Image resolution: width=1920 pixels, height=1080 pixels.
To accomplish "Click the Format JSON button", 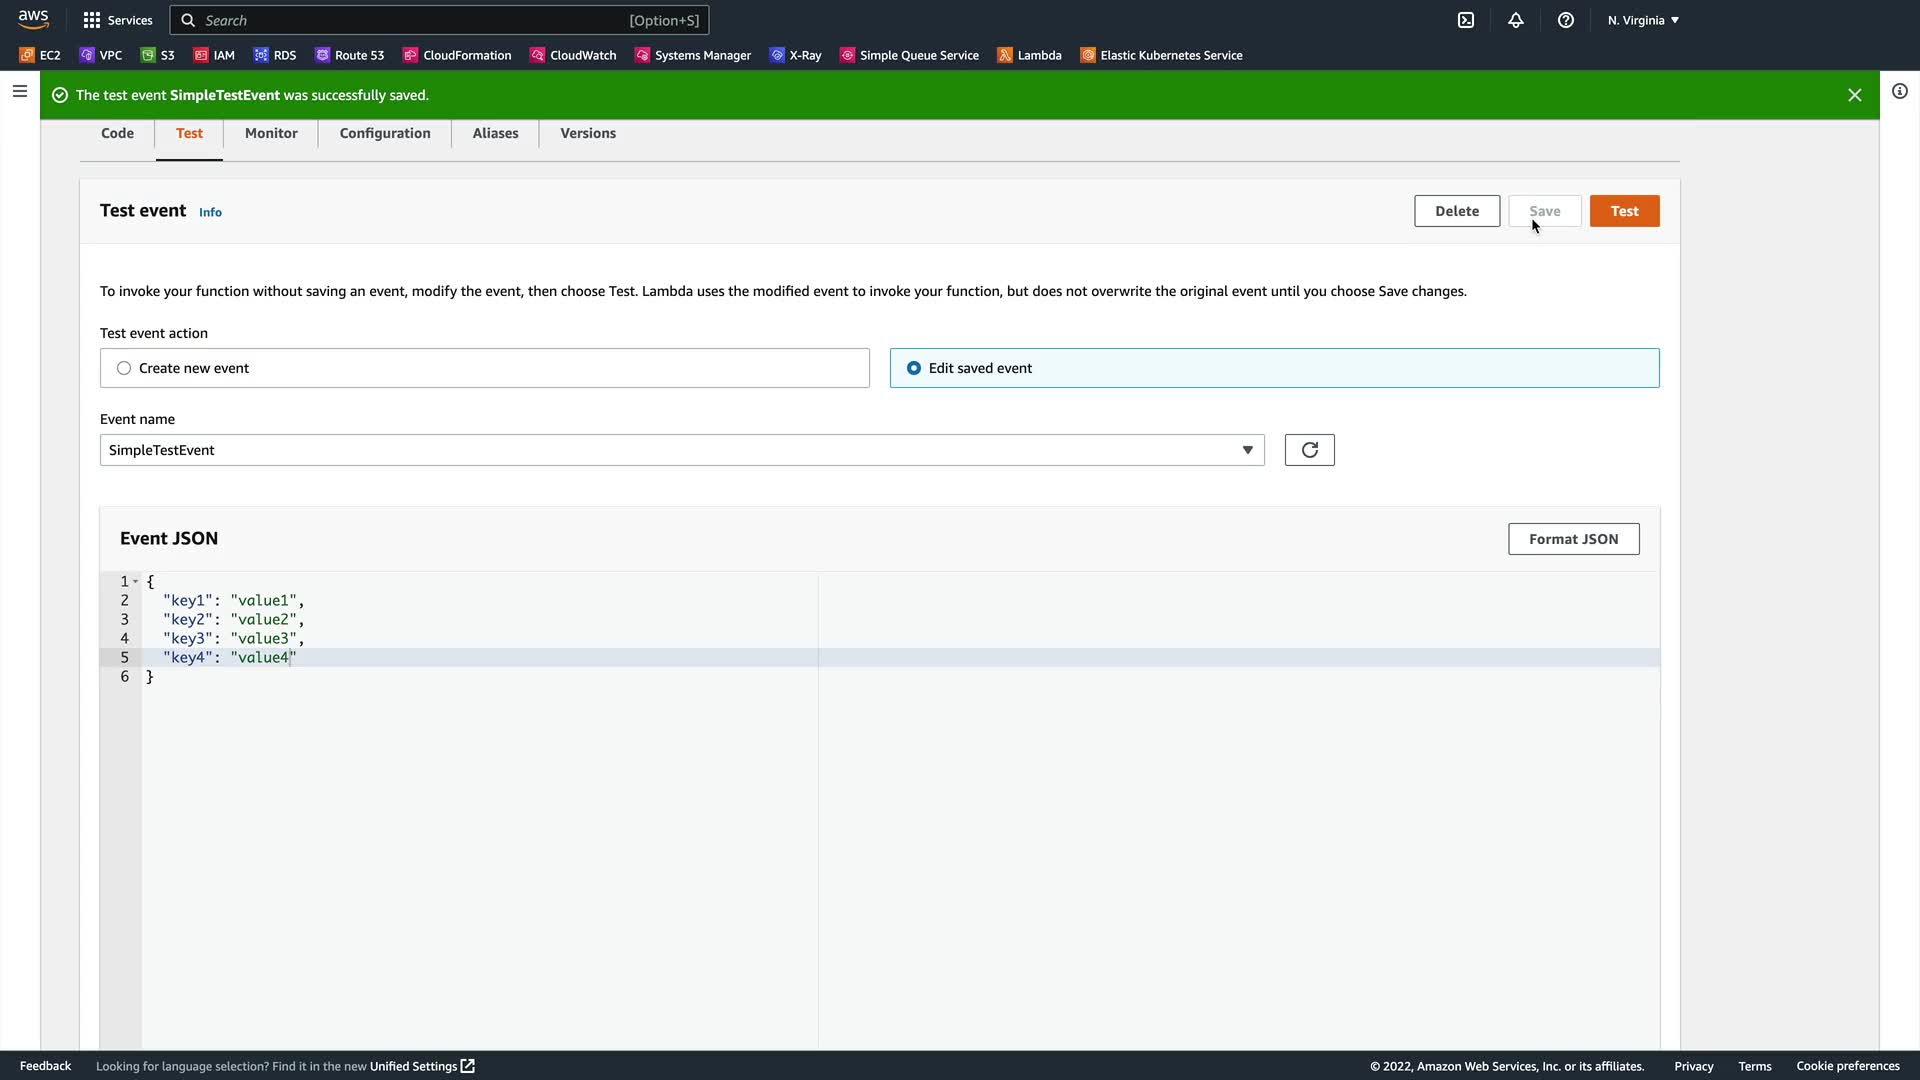I will pos(1573,539).
